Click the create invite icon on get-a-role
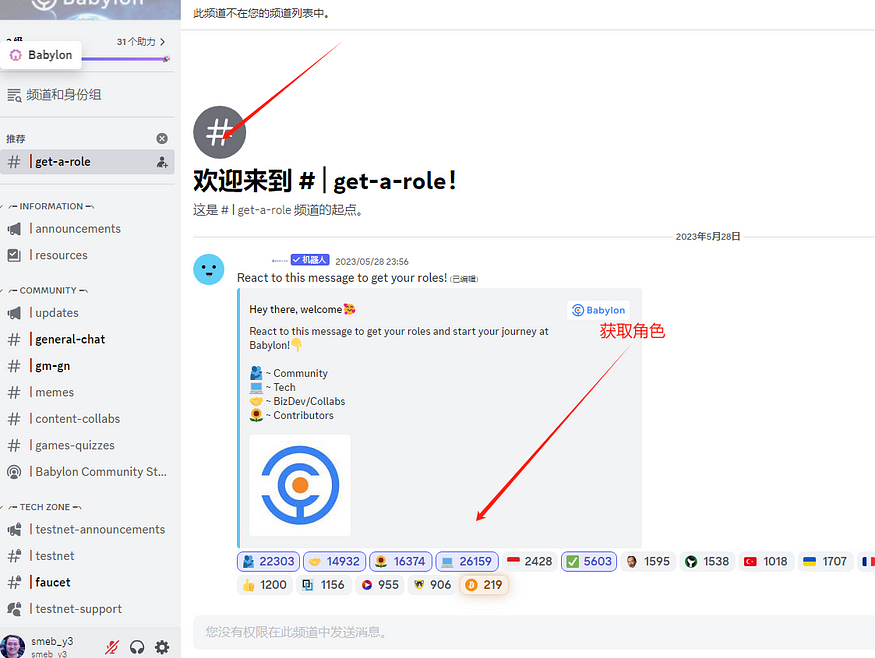 coord(162,162)
